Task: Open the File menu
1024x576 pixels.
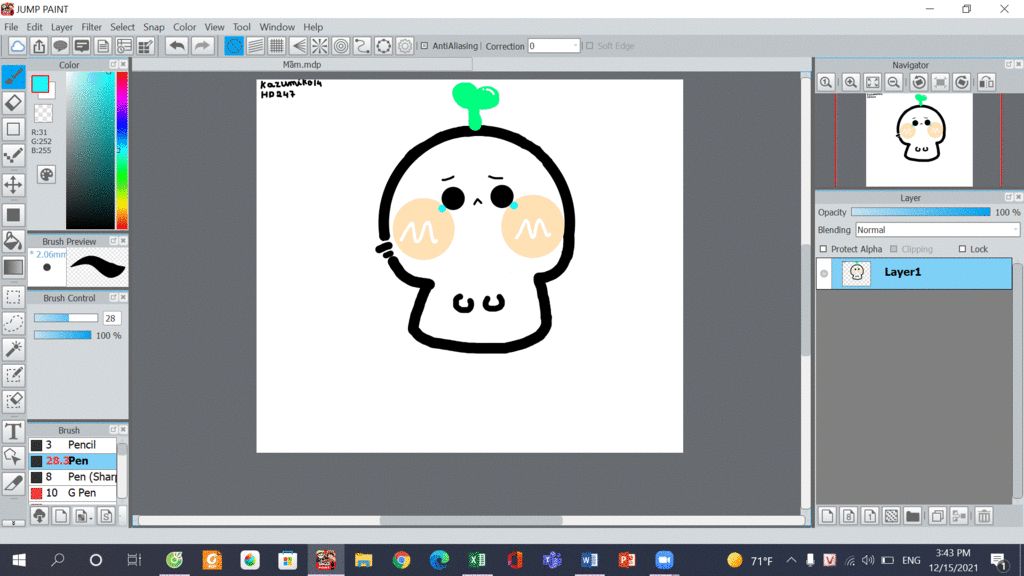Action: pyautogui.click(x=11, y=27)
